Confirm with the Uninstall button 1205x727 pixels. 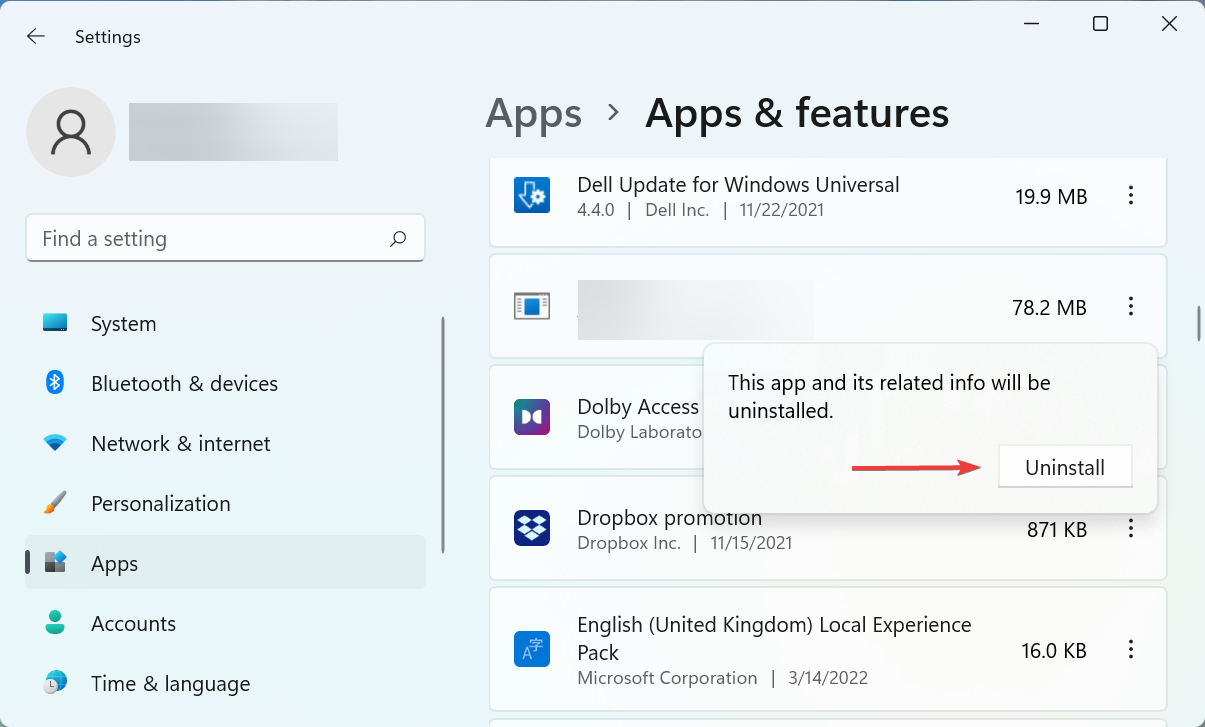pyautogui.click(x=1064, y=466)
